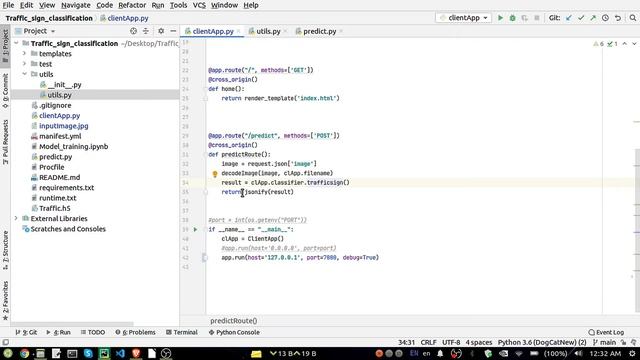
Task: Open Visual Studio Code from the taskbar
Action: point(120,353)
